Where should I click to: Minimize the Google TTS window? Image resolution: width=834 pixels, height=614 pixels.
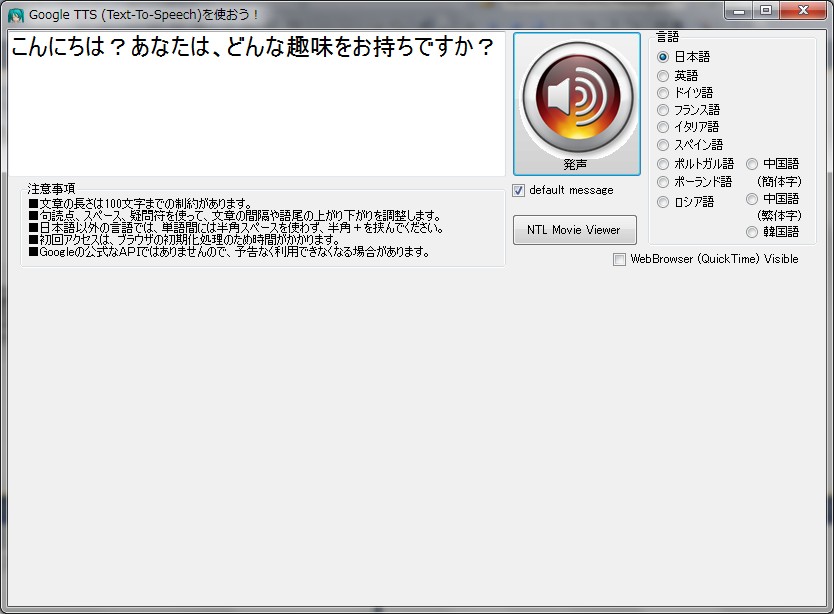738,11
